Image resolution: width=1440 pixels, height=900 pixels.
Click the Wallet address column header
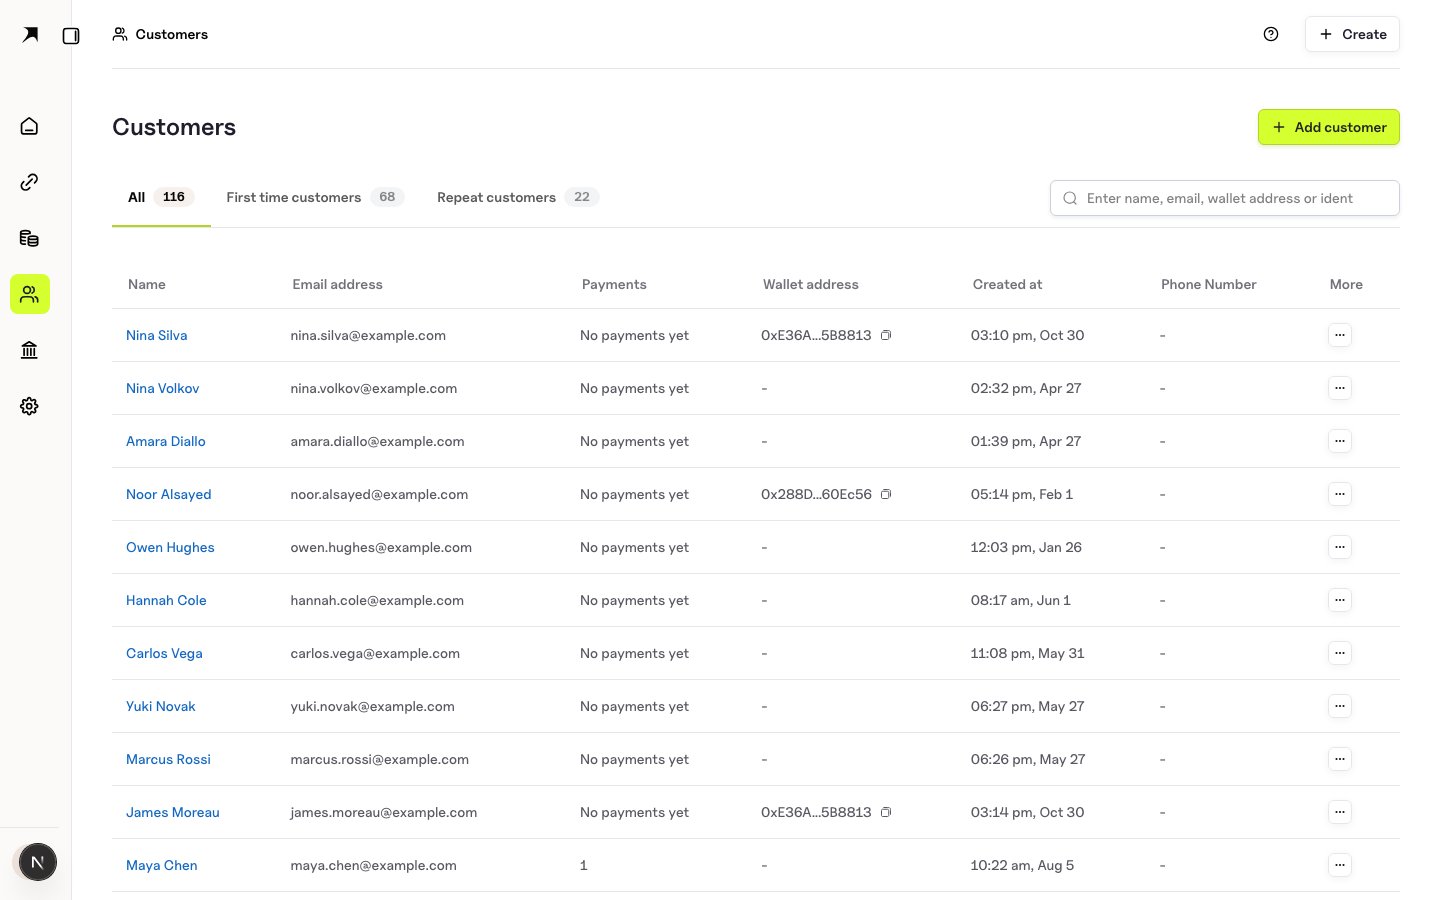811,284
